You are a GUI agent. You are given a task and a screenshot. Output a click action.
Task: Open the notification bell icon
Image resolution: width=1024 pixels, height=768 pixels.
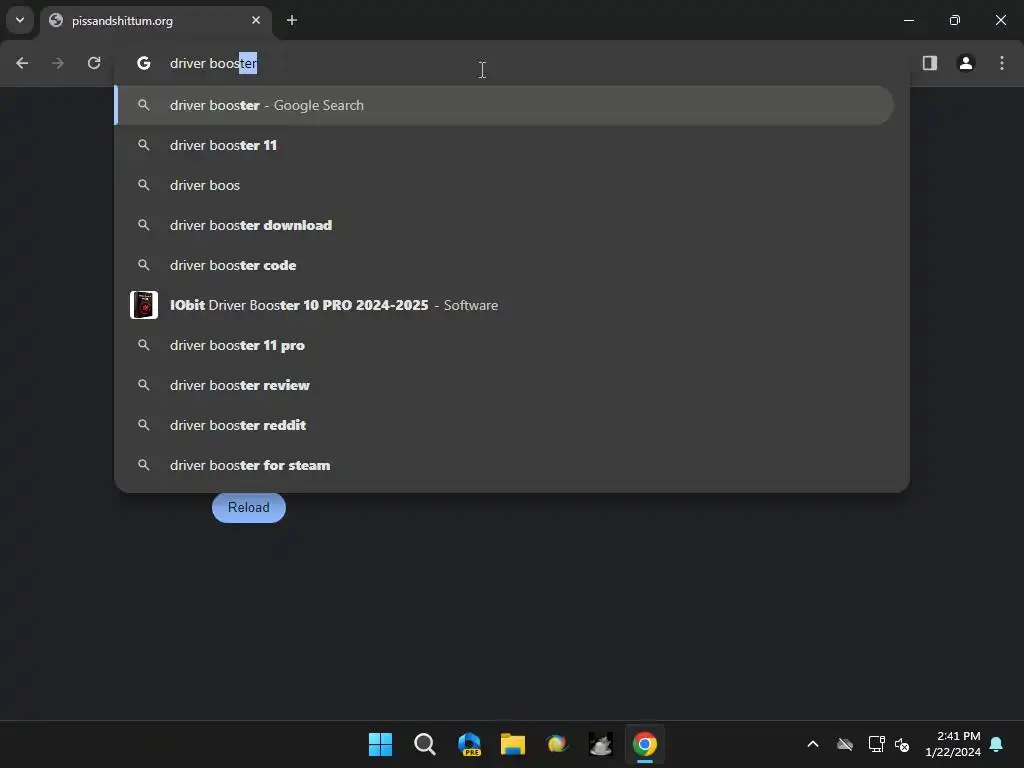(x=997, y=744)
